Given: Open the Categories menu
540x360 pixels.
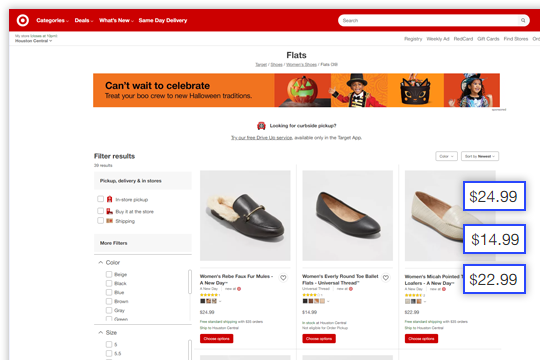Looking at the screenshot, I should [52, 20].
